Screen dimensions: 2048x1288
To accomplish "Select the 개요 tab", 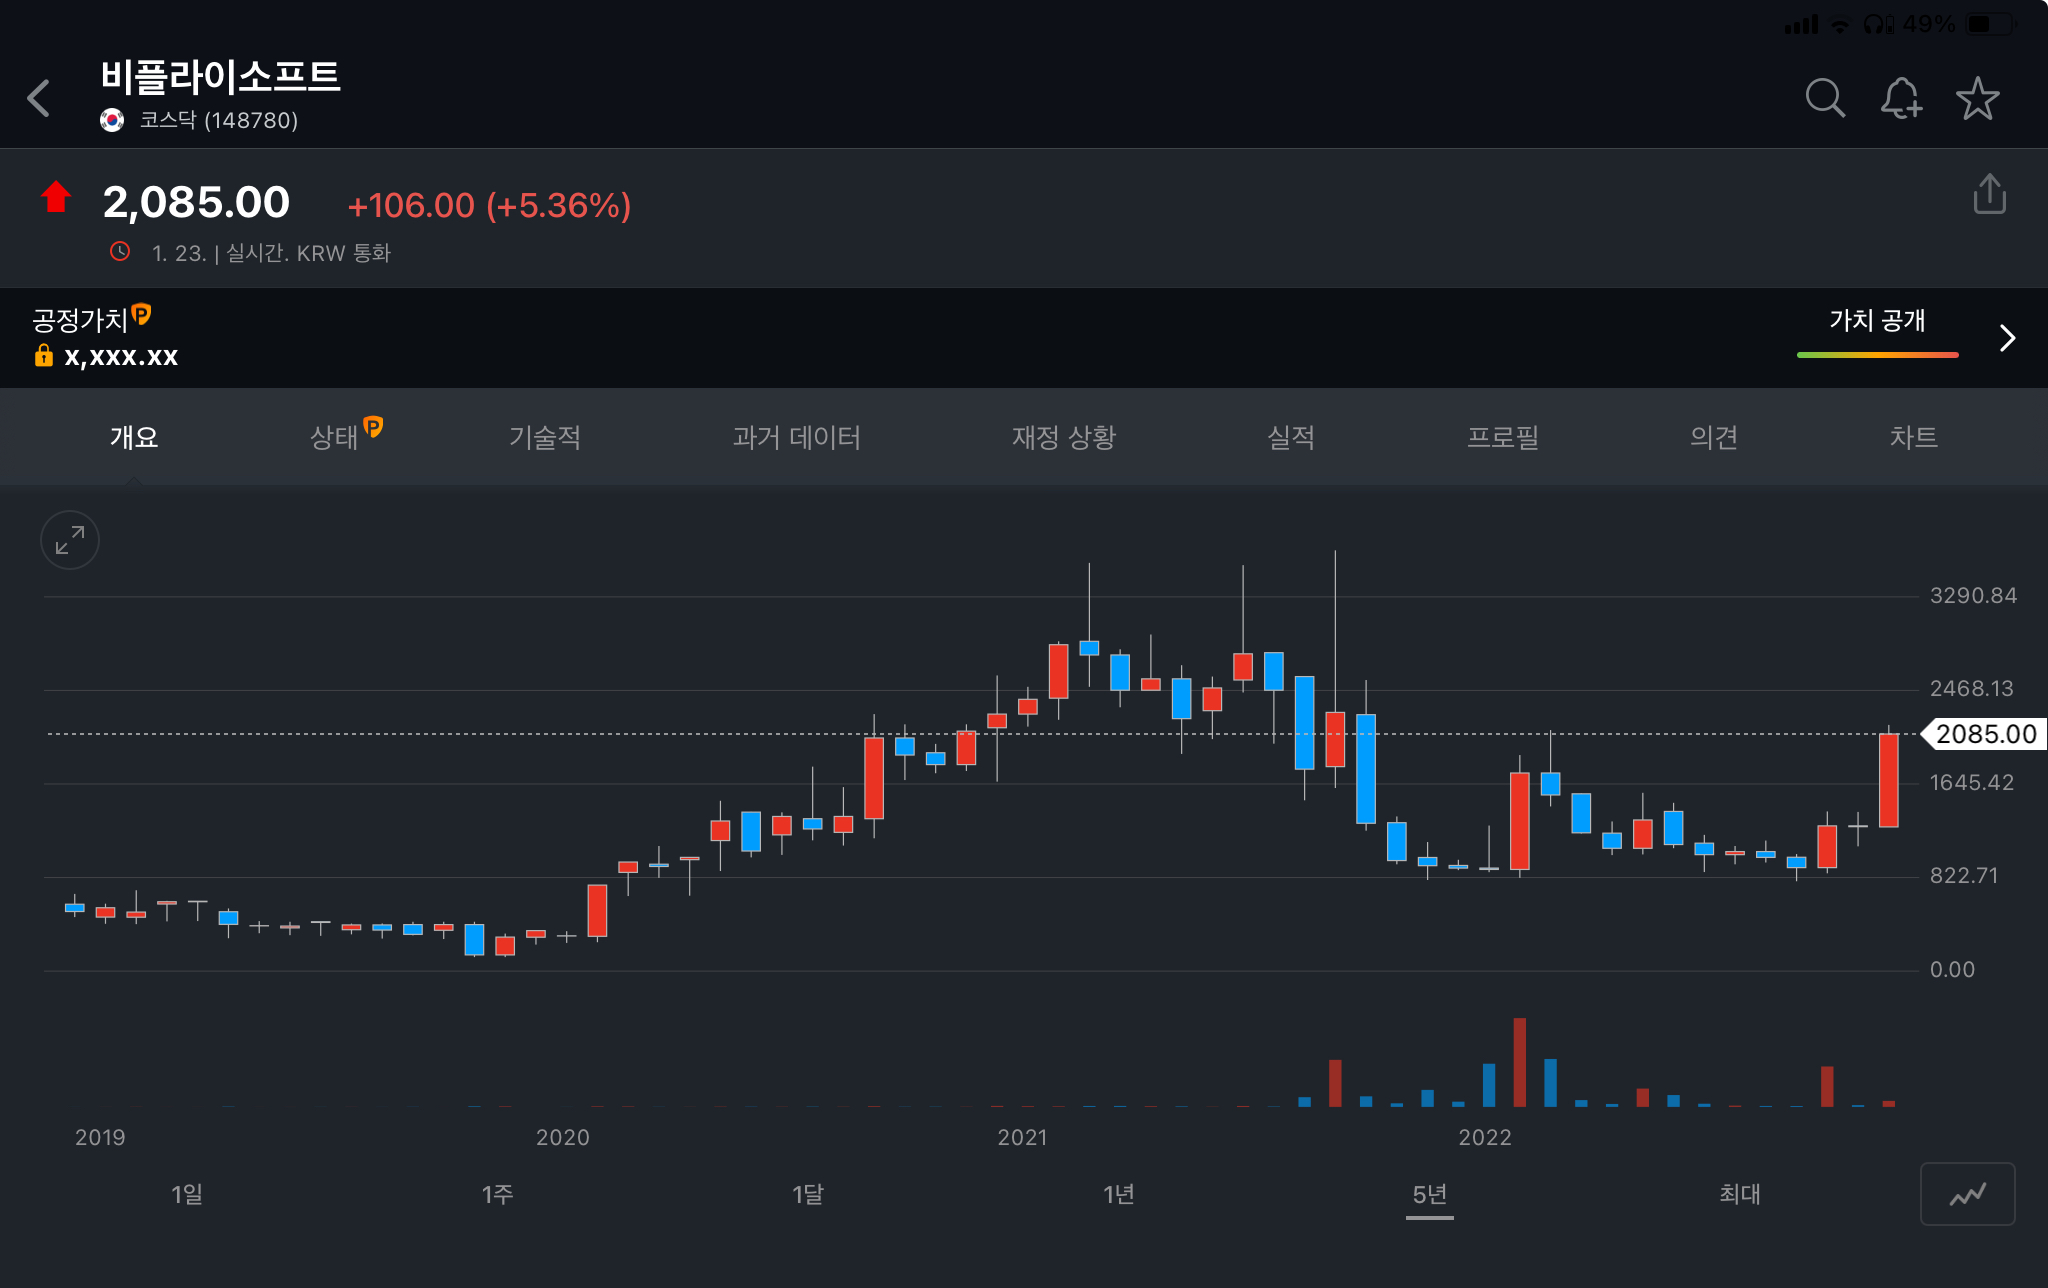I will coord(134,437).
